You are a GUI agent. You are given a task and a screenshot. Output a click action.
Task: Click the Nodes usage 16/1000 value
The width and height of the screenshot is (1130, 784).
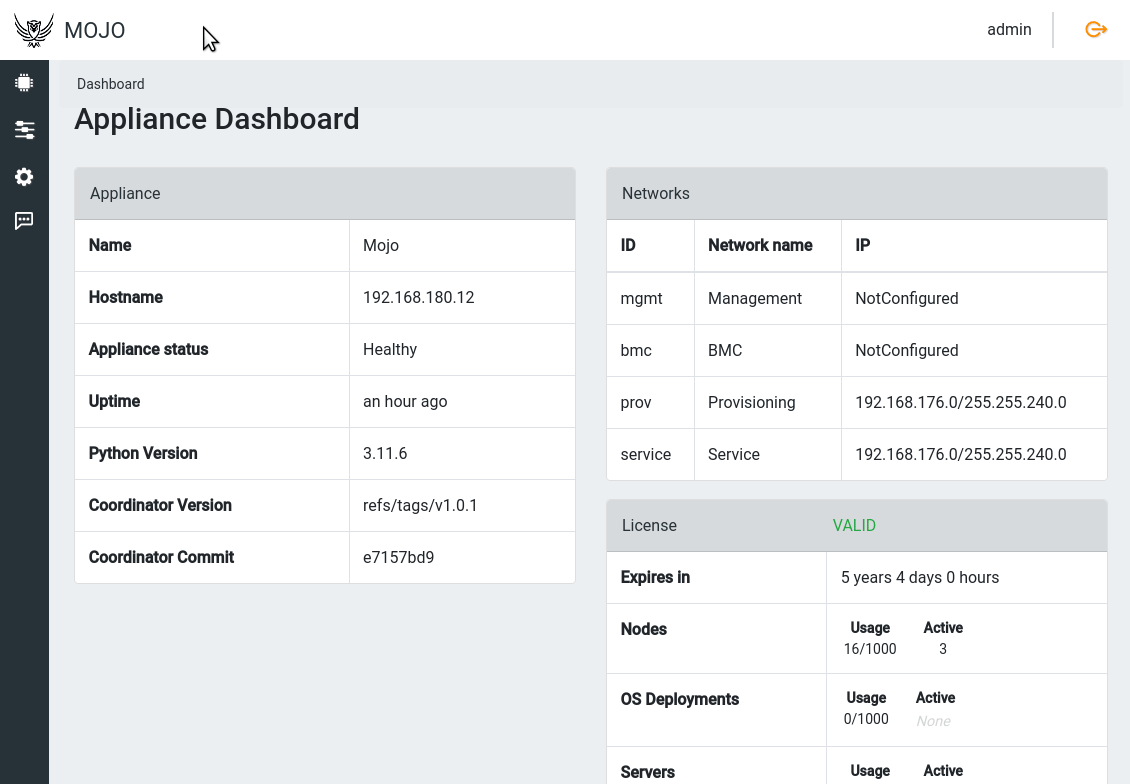pos(870,649)
